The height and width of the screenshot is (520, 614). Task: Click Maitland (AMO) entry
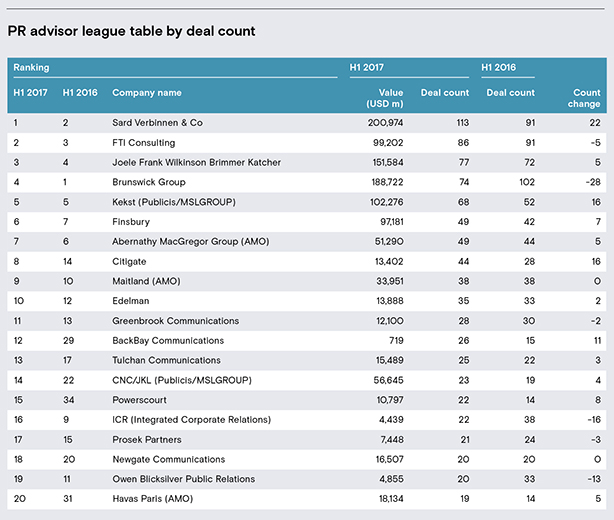point(146,281)
